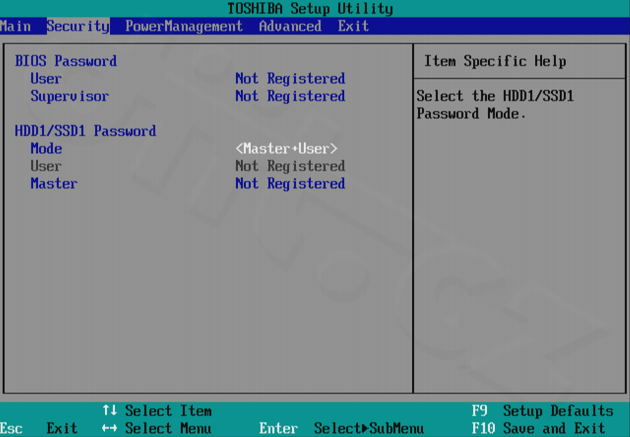Screen dimensions: 630x437
Task: Open the Exit tab
Action: tap(353, 27)
